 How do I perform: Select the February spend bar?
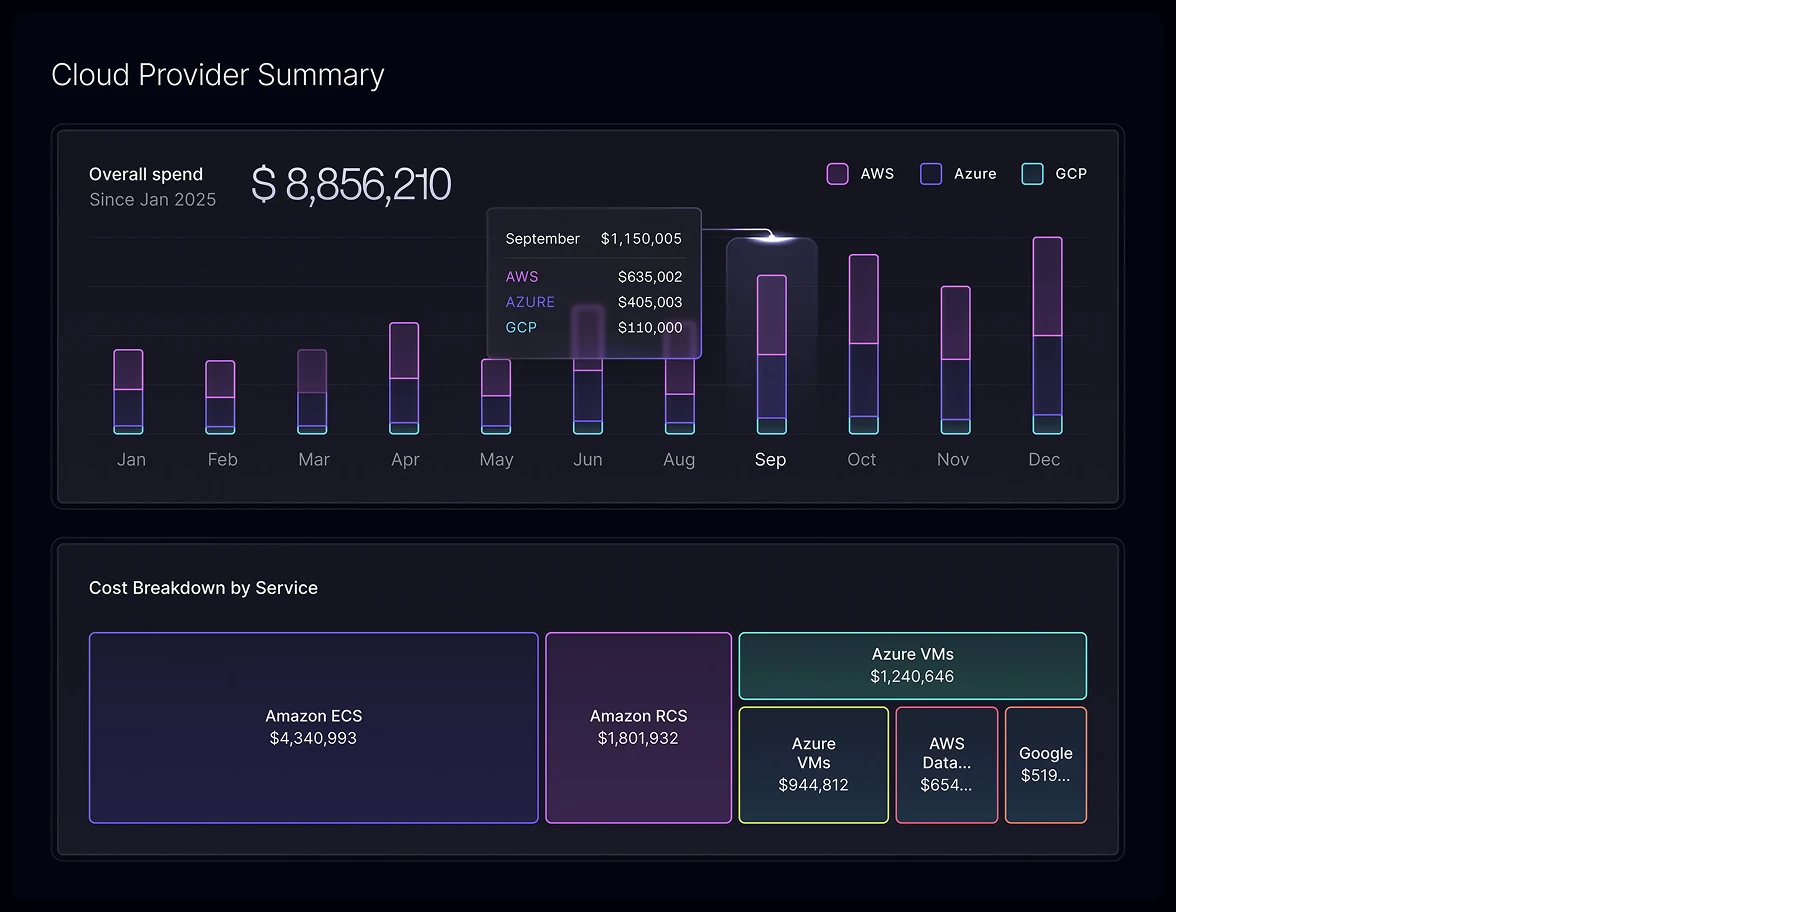click(220, 397)
